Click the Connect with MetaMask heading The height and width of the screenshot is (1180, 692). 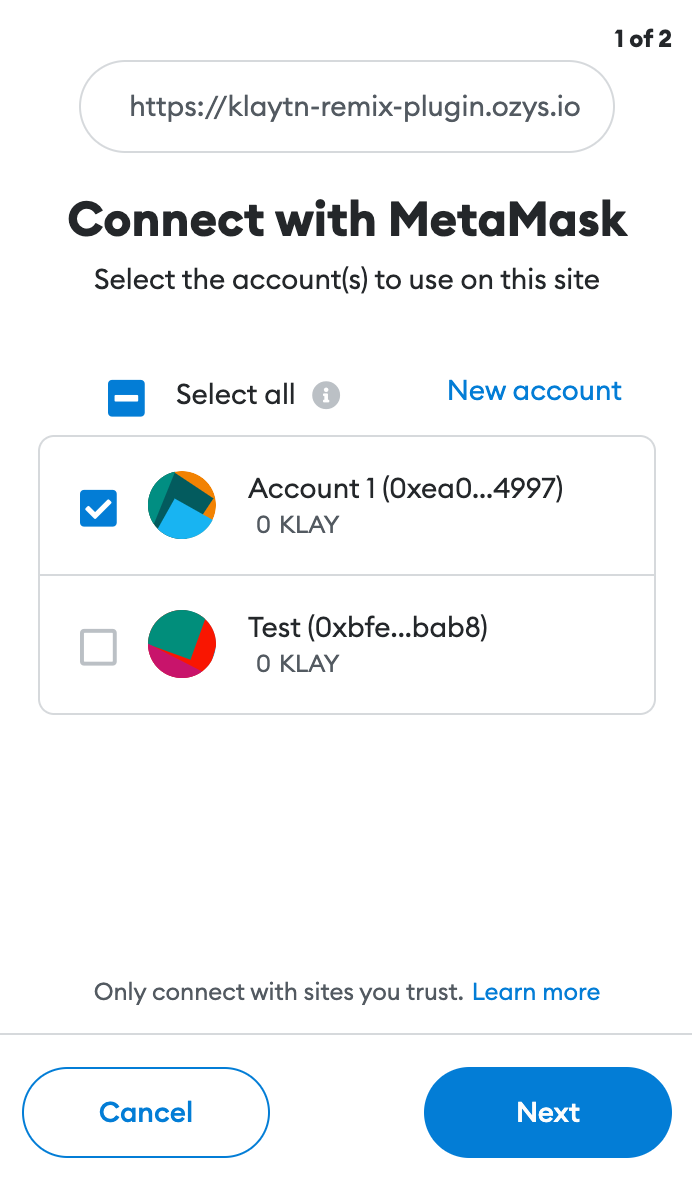[347, 220]
